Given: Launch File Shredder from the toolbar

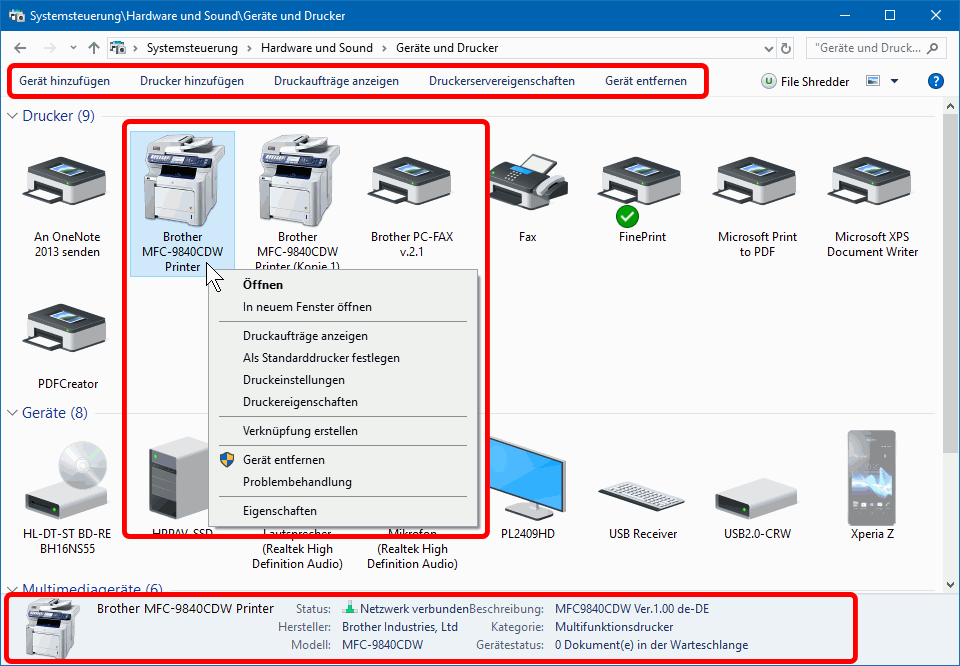Looking at the screenshot, I should click(x=804, y=81).
